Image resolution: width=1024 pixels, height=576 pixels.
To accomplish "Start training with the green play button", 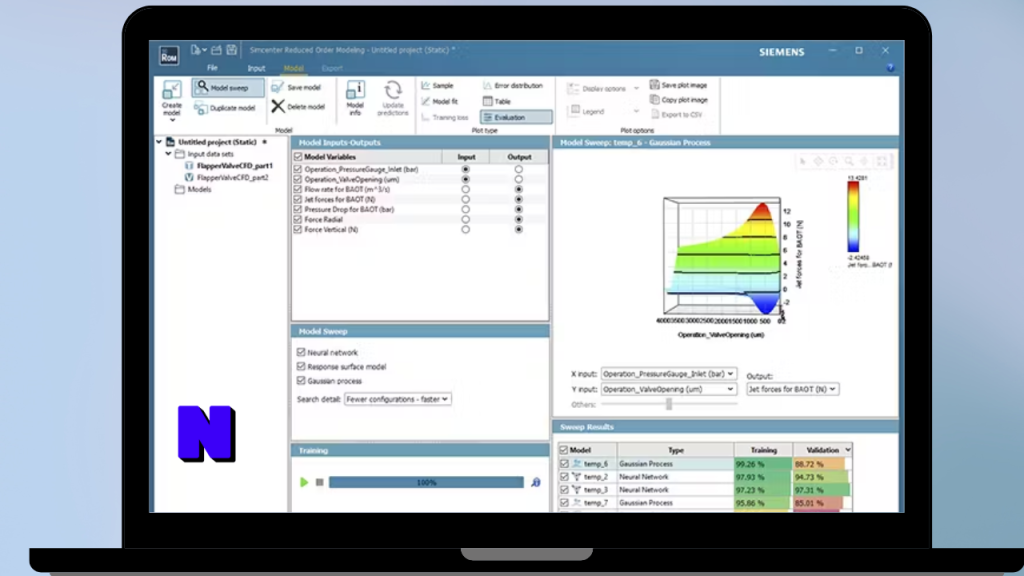I will click(304, 483).
